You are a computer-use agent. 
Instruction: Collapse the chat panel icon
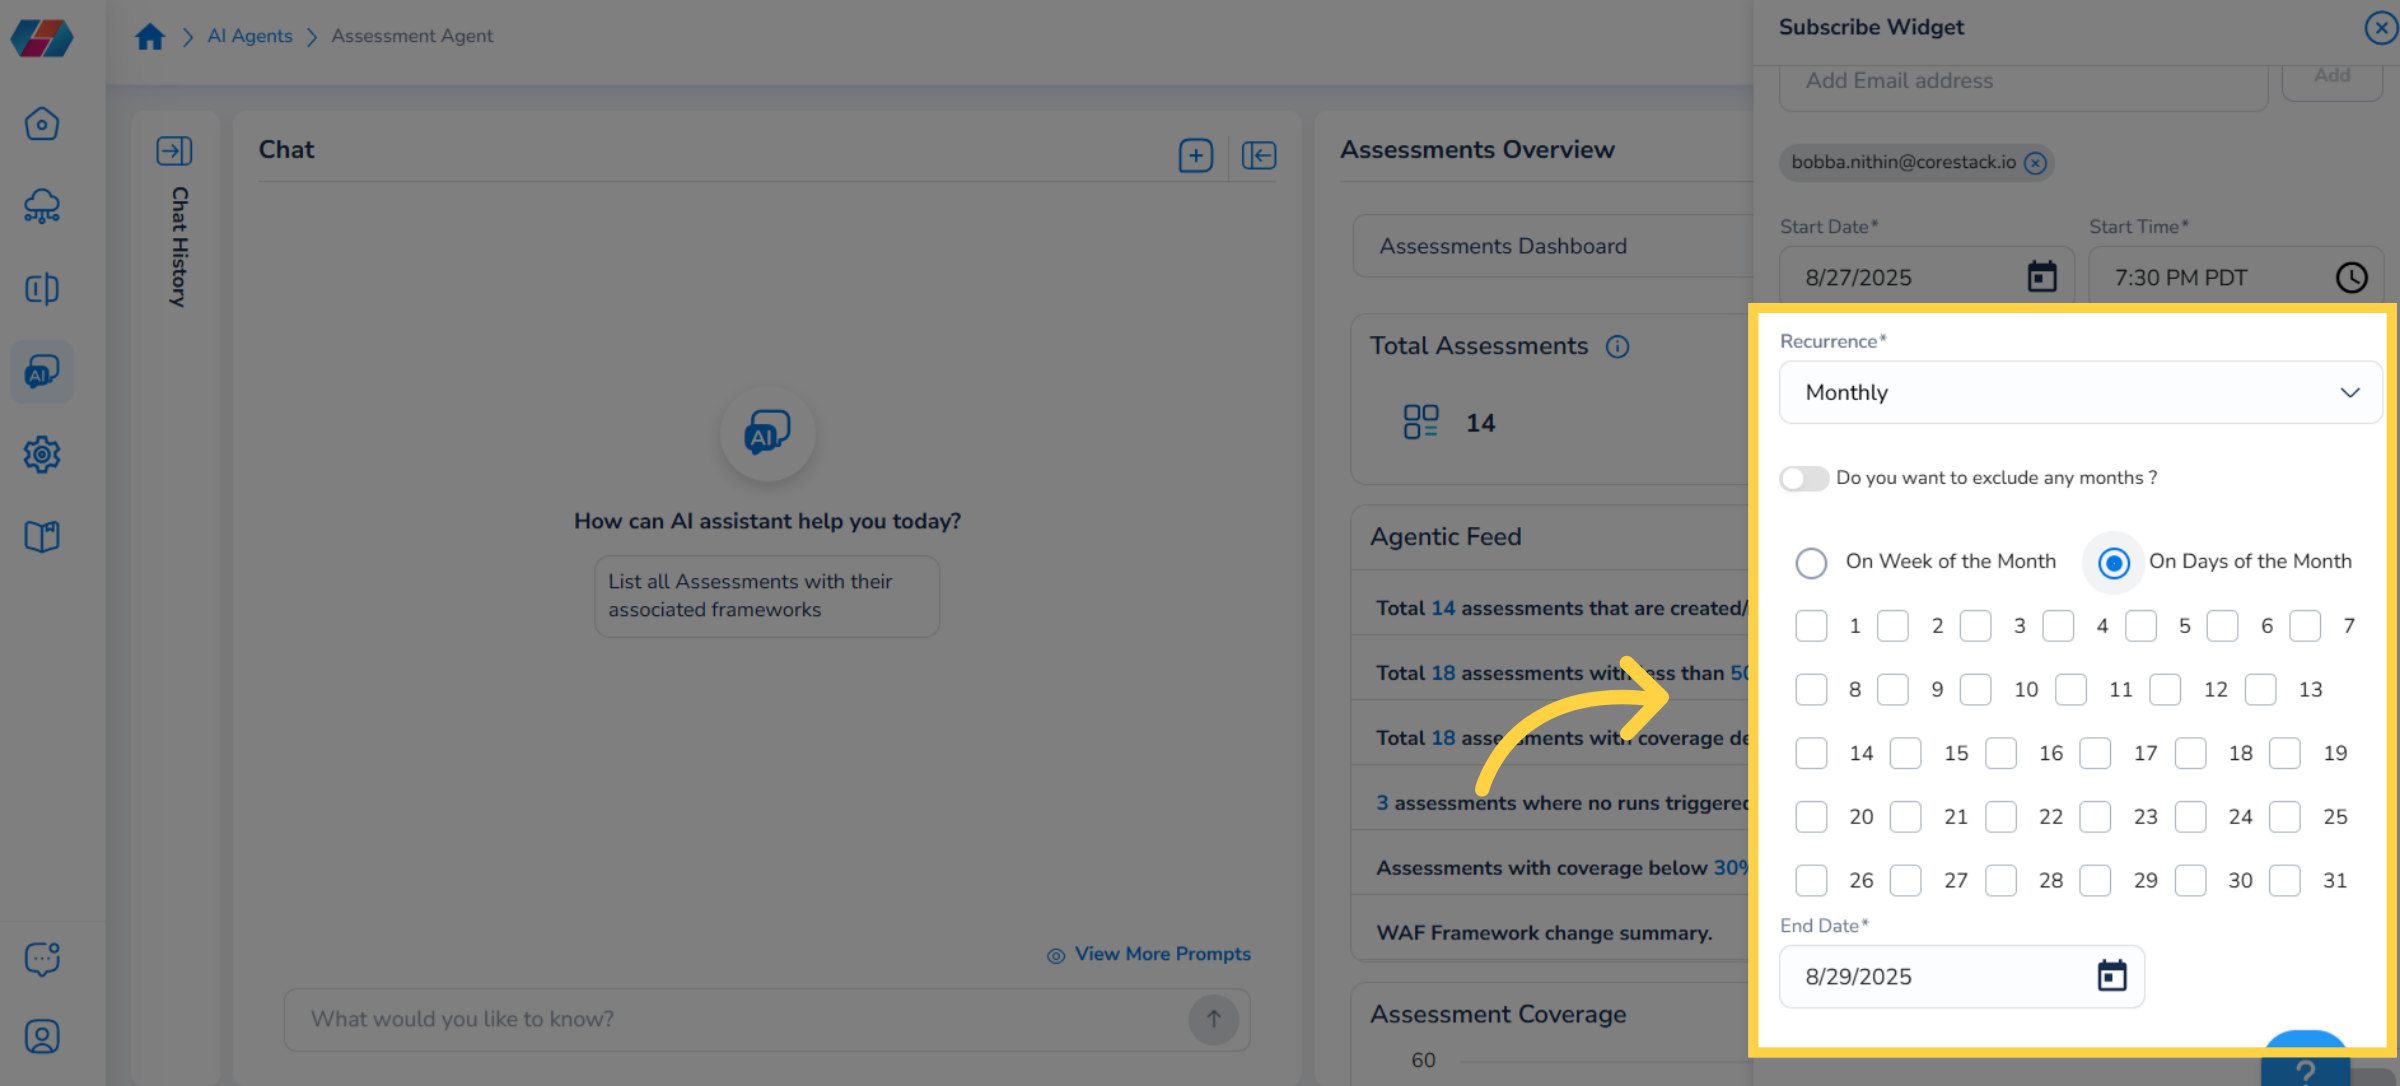click(x=1258, y=155)
